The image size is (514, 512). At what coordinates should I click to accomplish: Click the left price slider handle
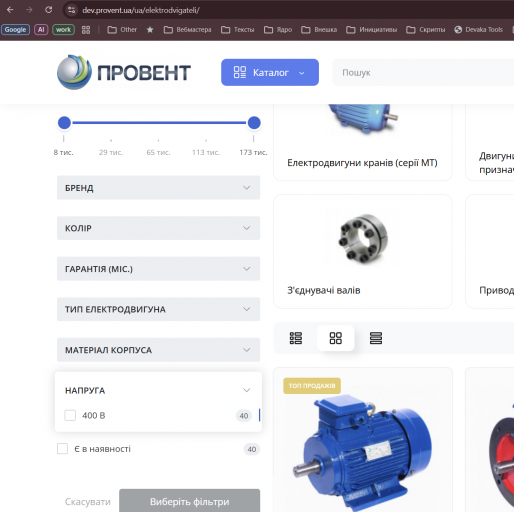pos(64,123)
